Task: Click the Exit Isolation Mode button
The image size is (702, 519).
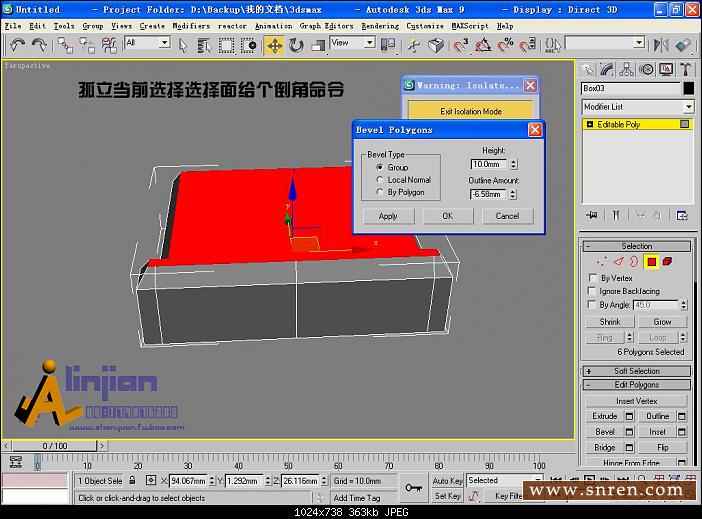Action: [x=471, y=111]
